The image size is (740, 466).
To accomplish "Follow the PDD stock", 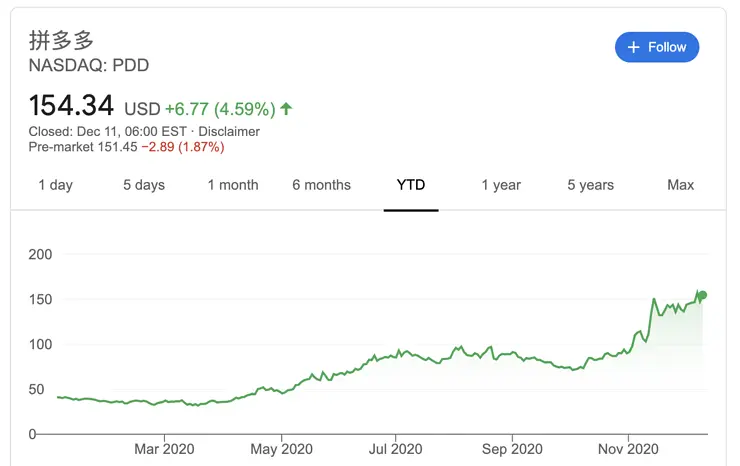I will point(656,47).
